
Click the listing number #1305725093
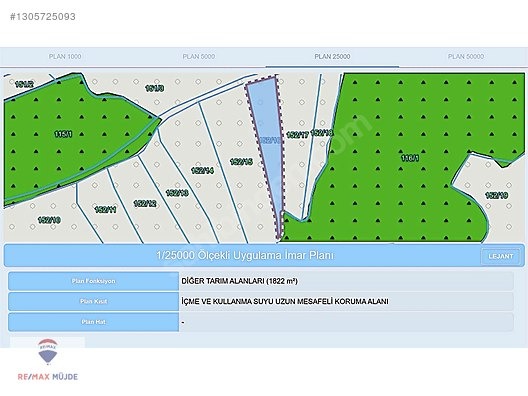point(43,16)
